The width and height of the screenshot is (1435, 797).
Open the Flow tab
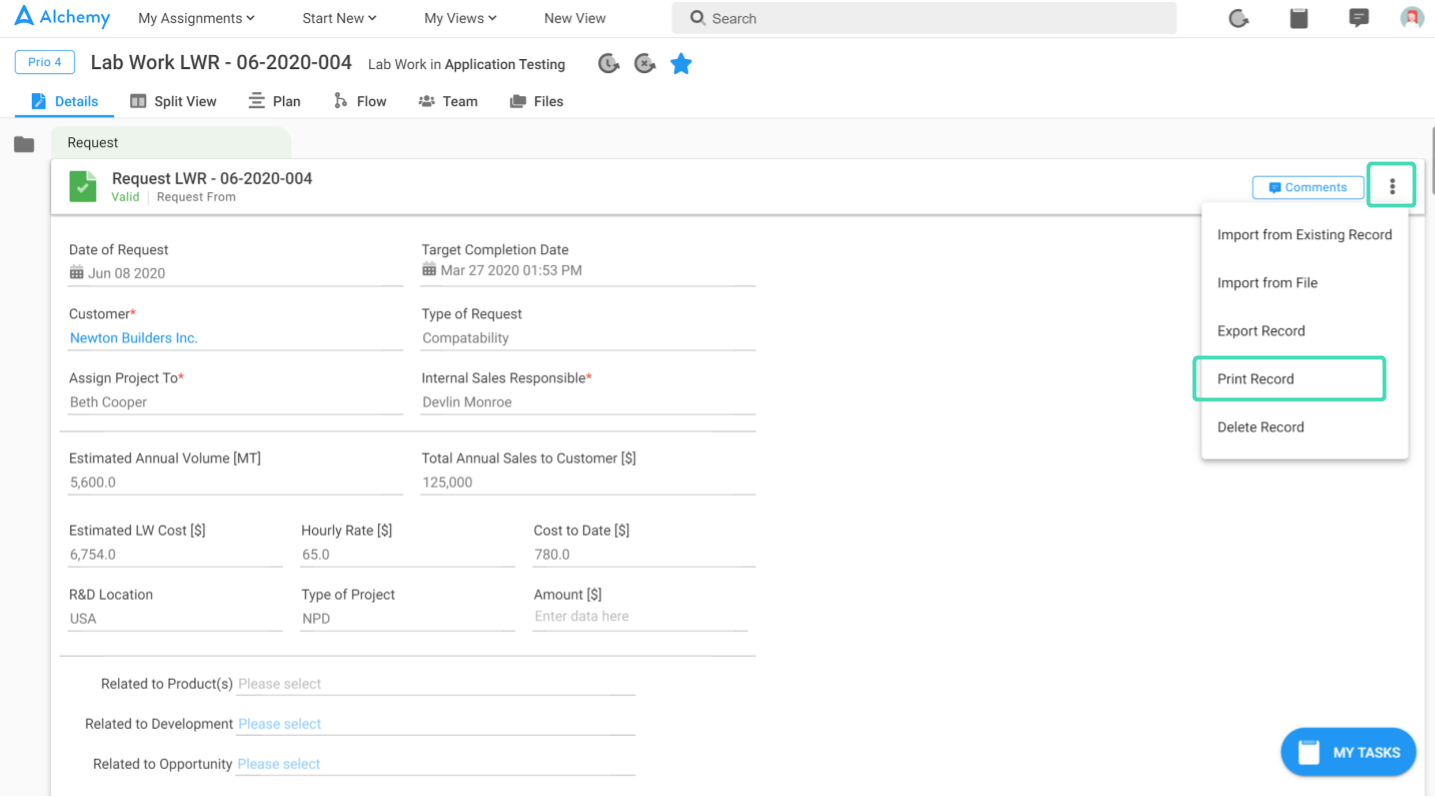pos(360,101)
